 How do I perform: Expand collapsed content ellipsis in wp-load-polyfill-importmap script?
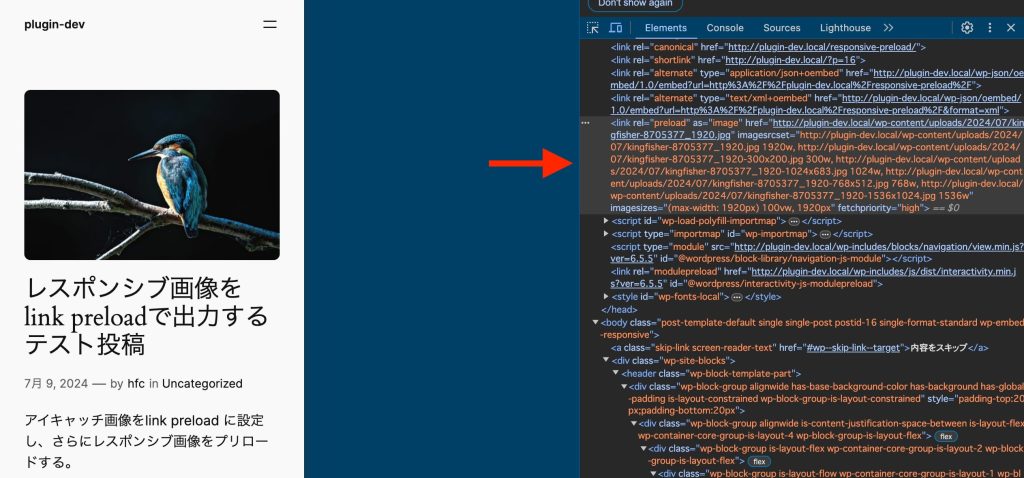coord(794,221)
